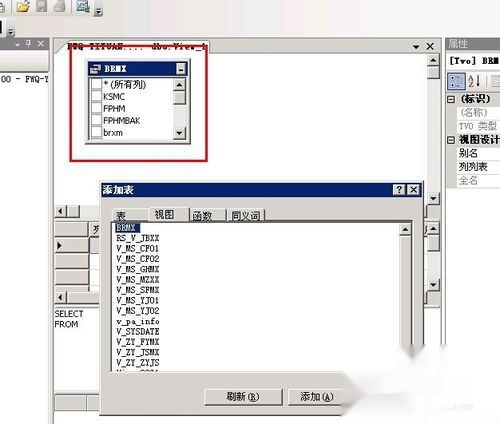This screenshot has width=500, height=424.
Task: Collapse the (标识) property group
Action: [x=451, y=99]
